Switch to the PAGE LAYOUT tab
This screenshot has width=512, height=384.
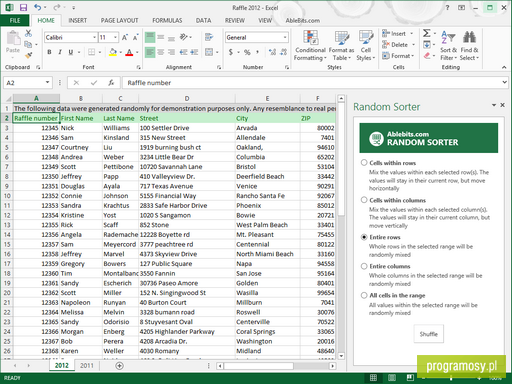point(119,20)
